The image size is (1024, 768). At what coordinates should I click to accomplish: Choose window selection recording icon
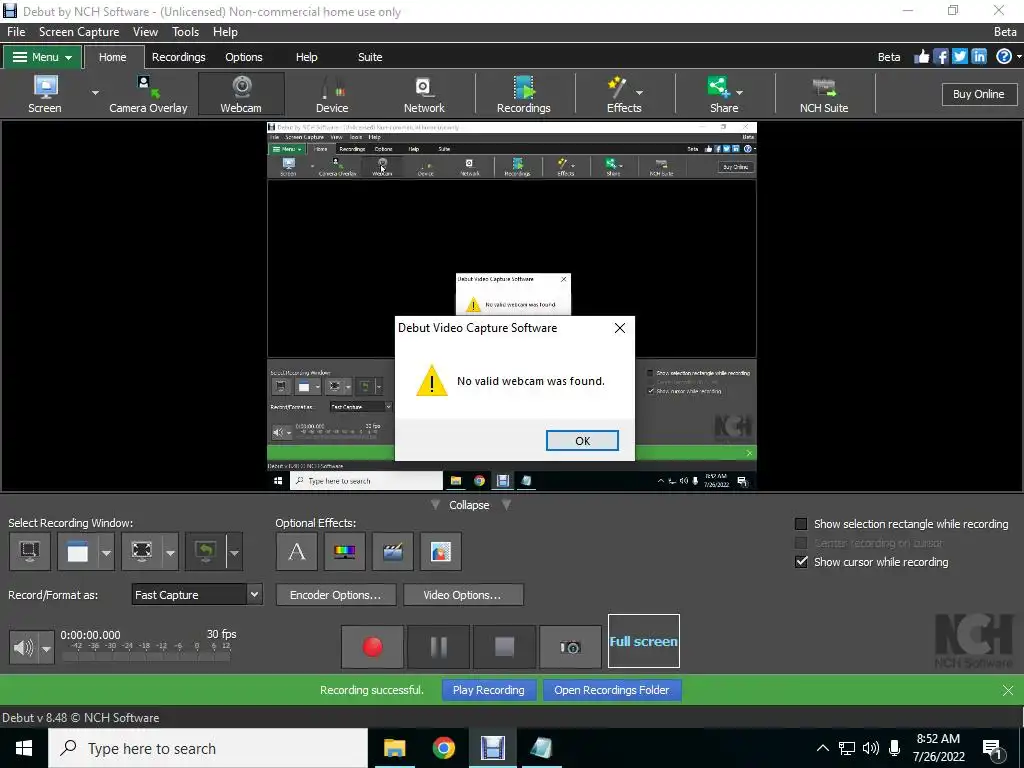(78, 552)
